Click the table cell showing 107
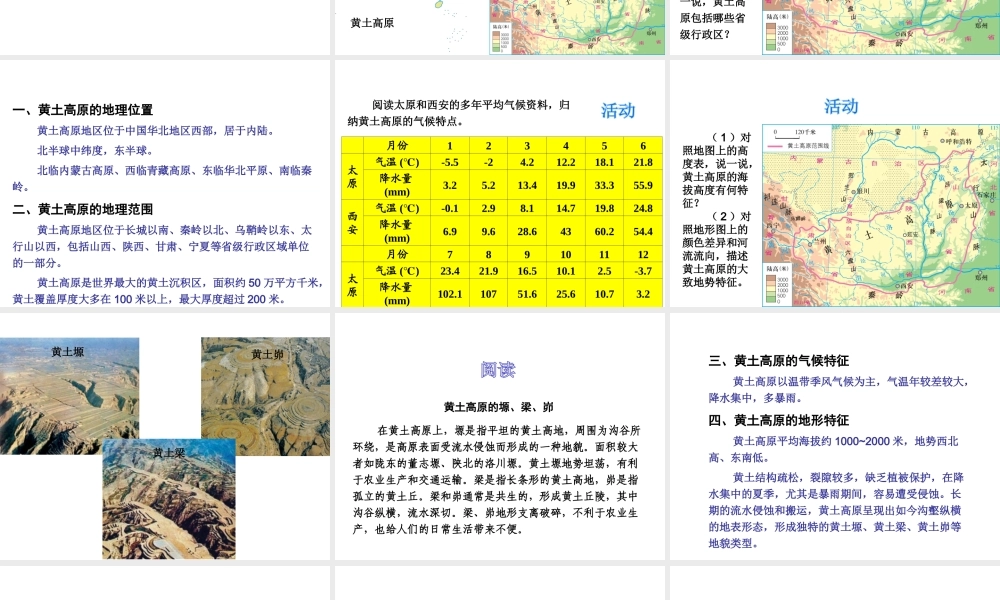The image size is (1000, 600). 489,294
